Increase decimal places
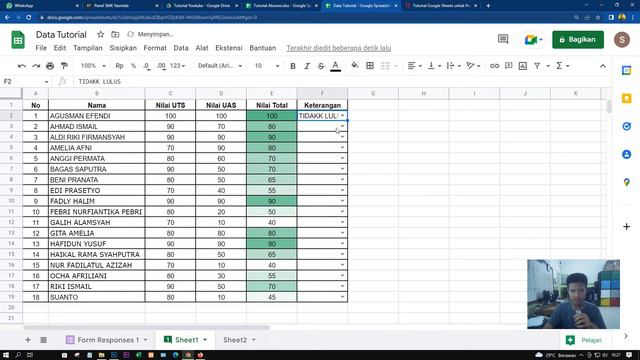 161,66
